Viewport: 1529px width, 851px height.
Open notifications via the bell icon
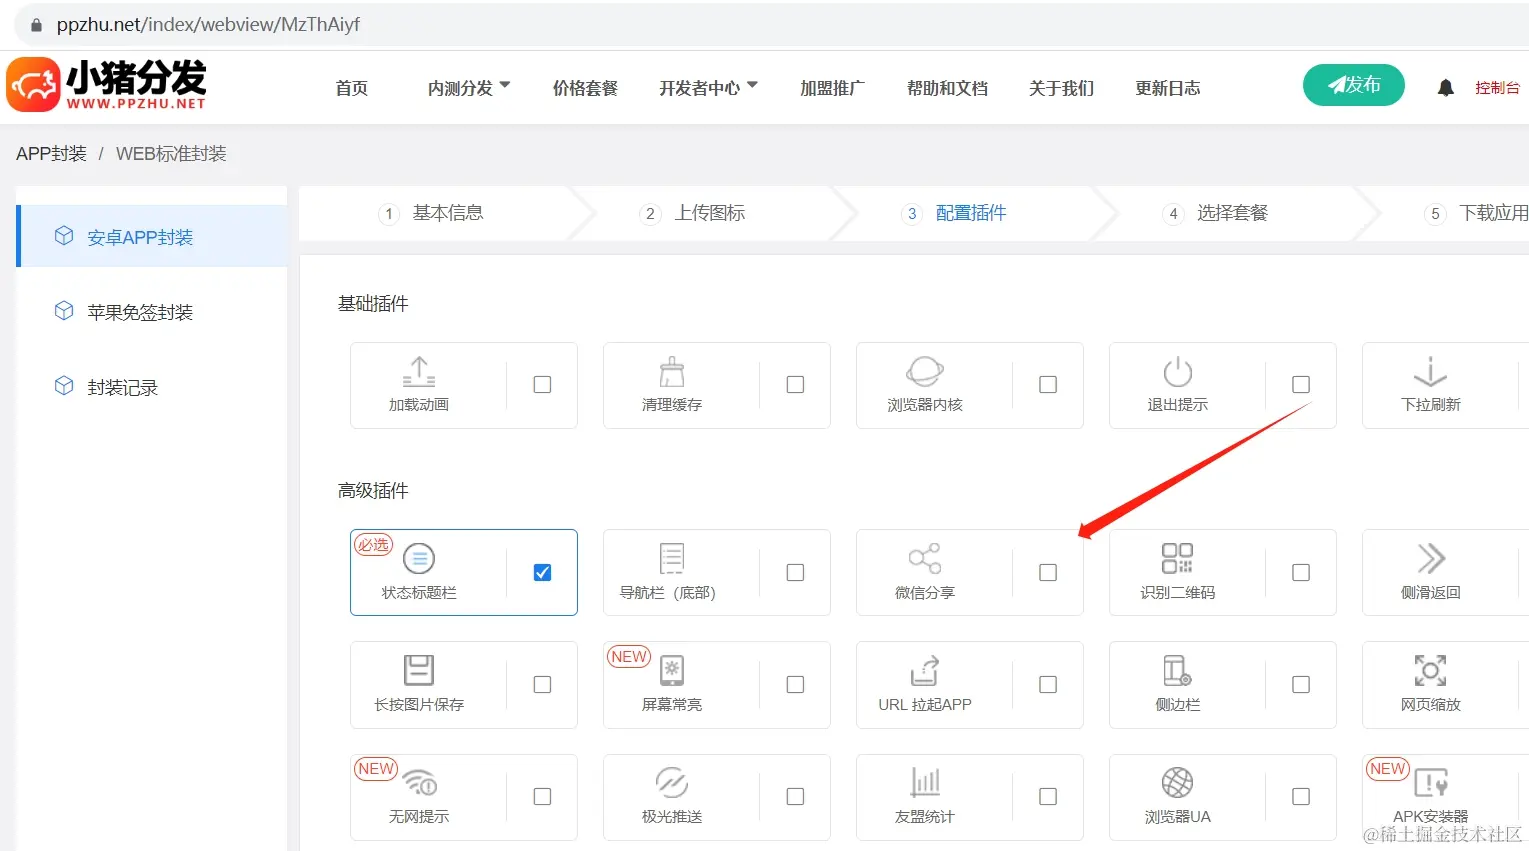(x=1445, y=87)
